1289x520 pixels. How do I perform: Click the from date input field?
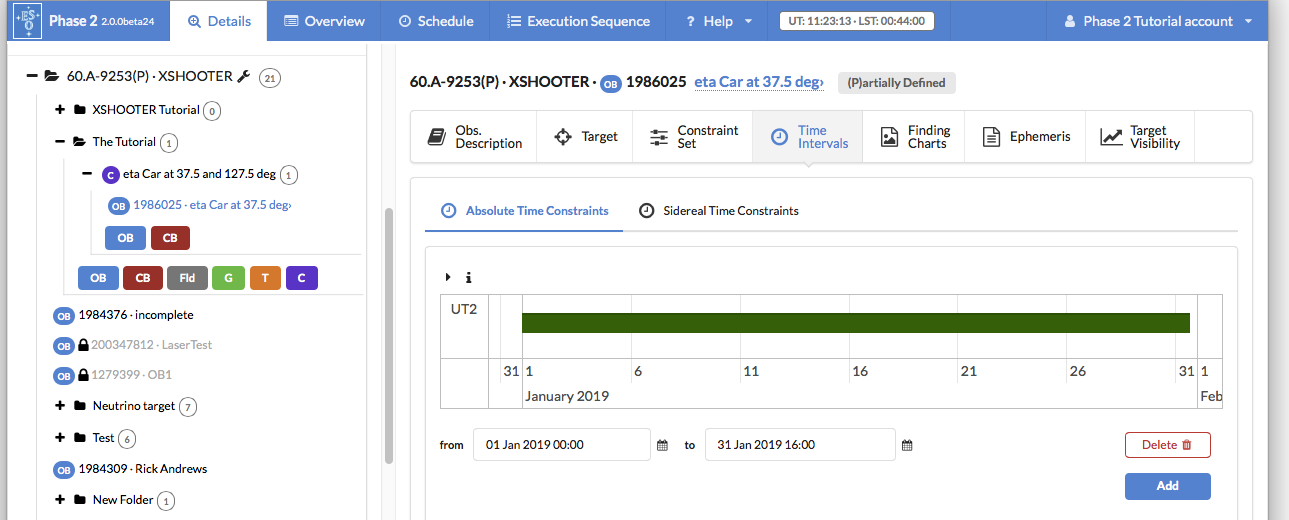click(x=561, y=445)
